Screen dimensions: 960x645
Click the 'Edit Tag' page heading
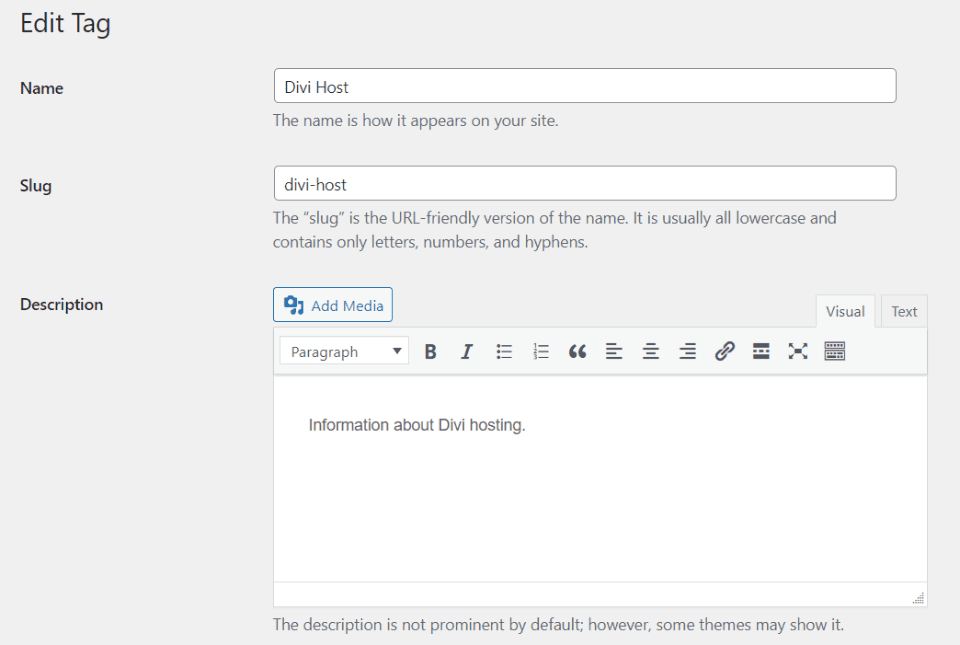[x=66, y=24]
